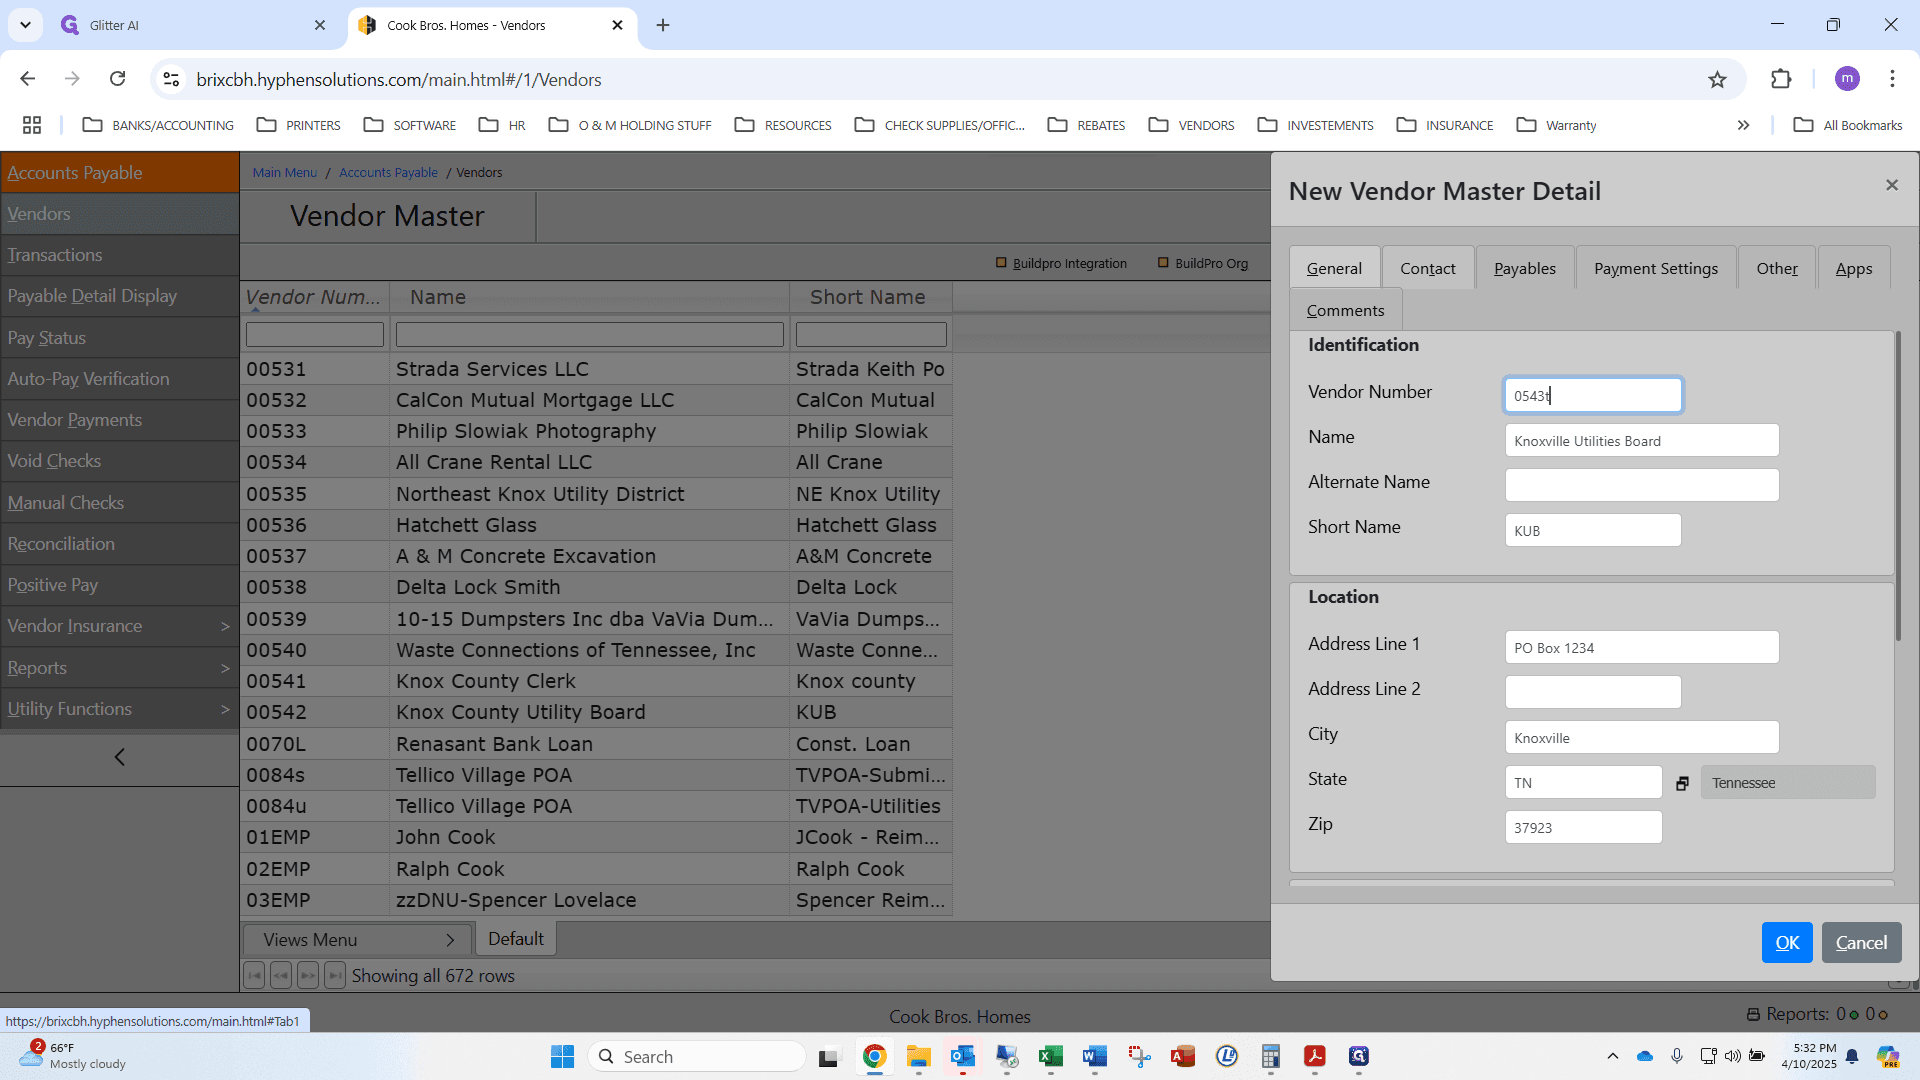Toggle the Buildpro Integration checkbox
This screenshot has height=1080, width=1920.
pyautogui.click(x=1001, y=263)
